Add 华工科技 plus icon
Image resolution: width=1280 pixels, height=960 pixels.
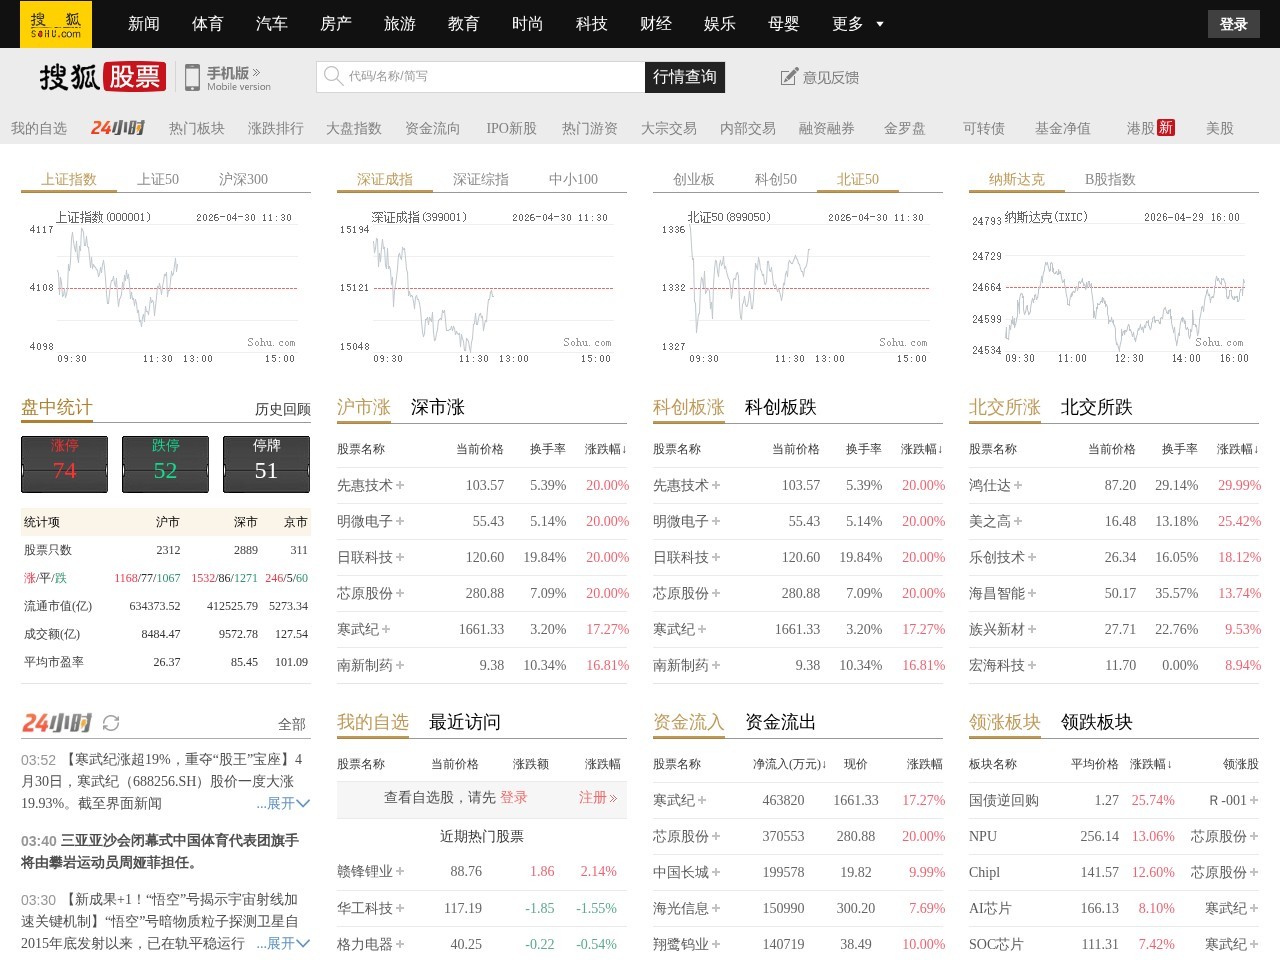pyautogui.click(x=400, y=908)
